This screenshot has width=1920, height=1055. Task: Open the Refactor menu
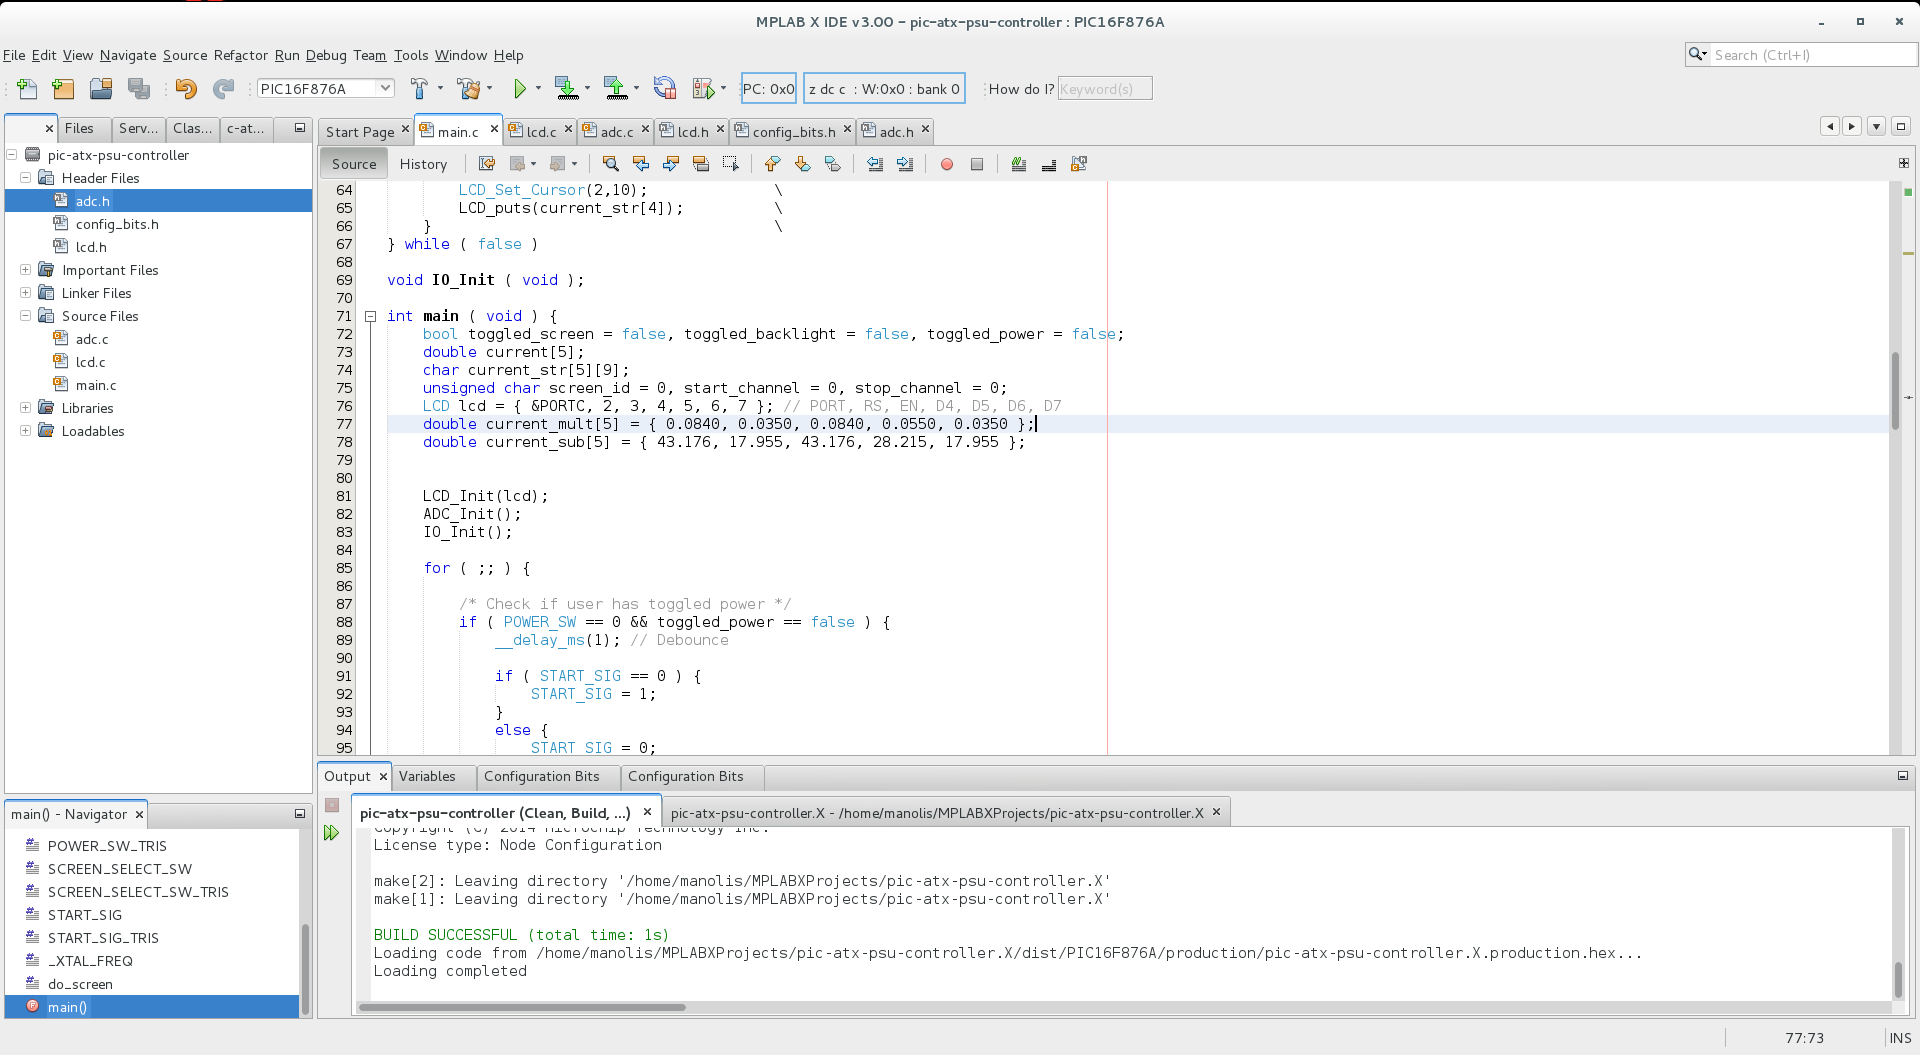pyautogui.click(x=240, y=55)
